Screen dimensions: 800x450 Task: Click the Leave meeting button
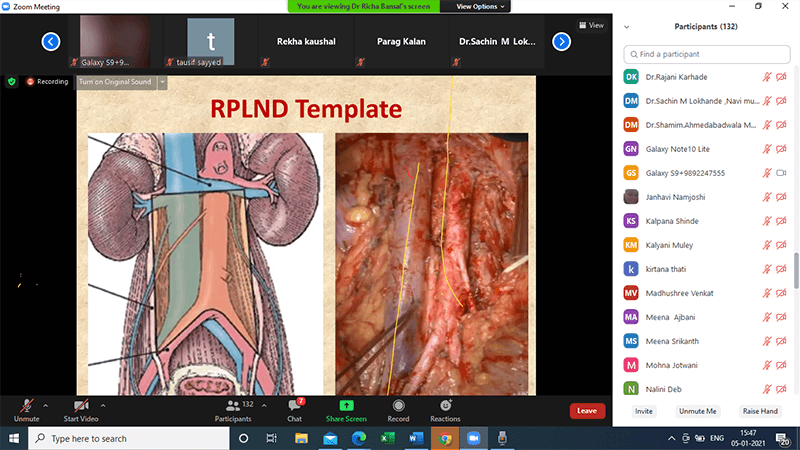point(587,410)
